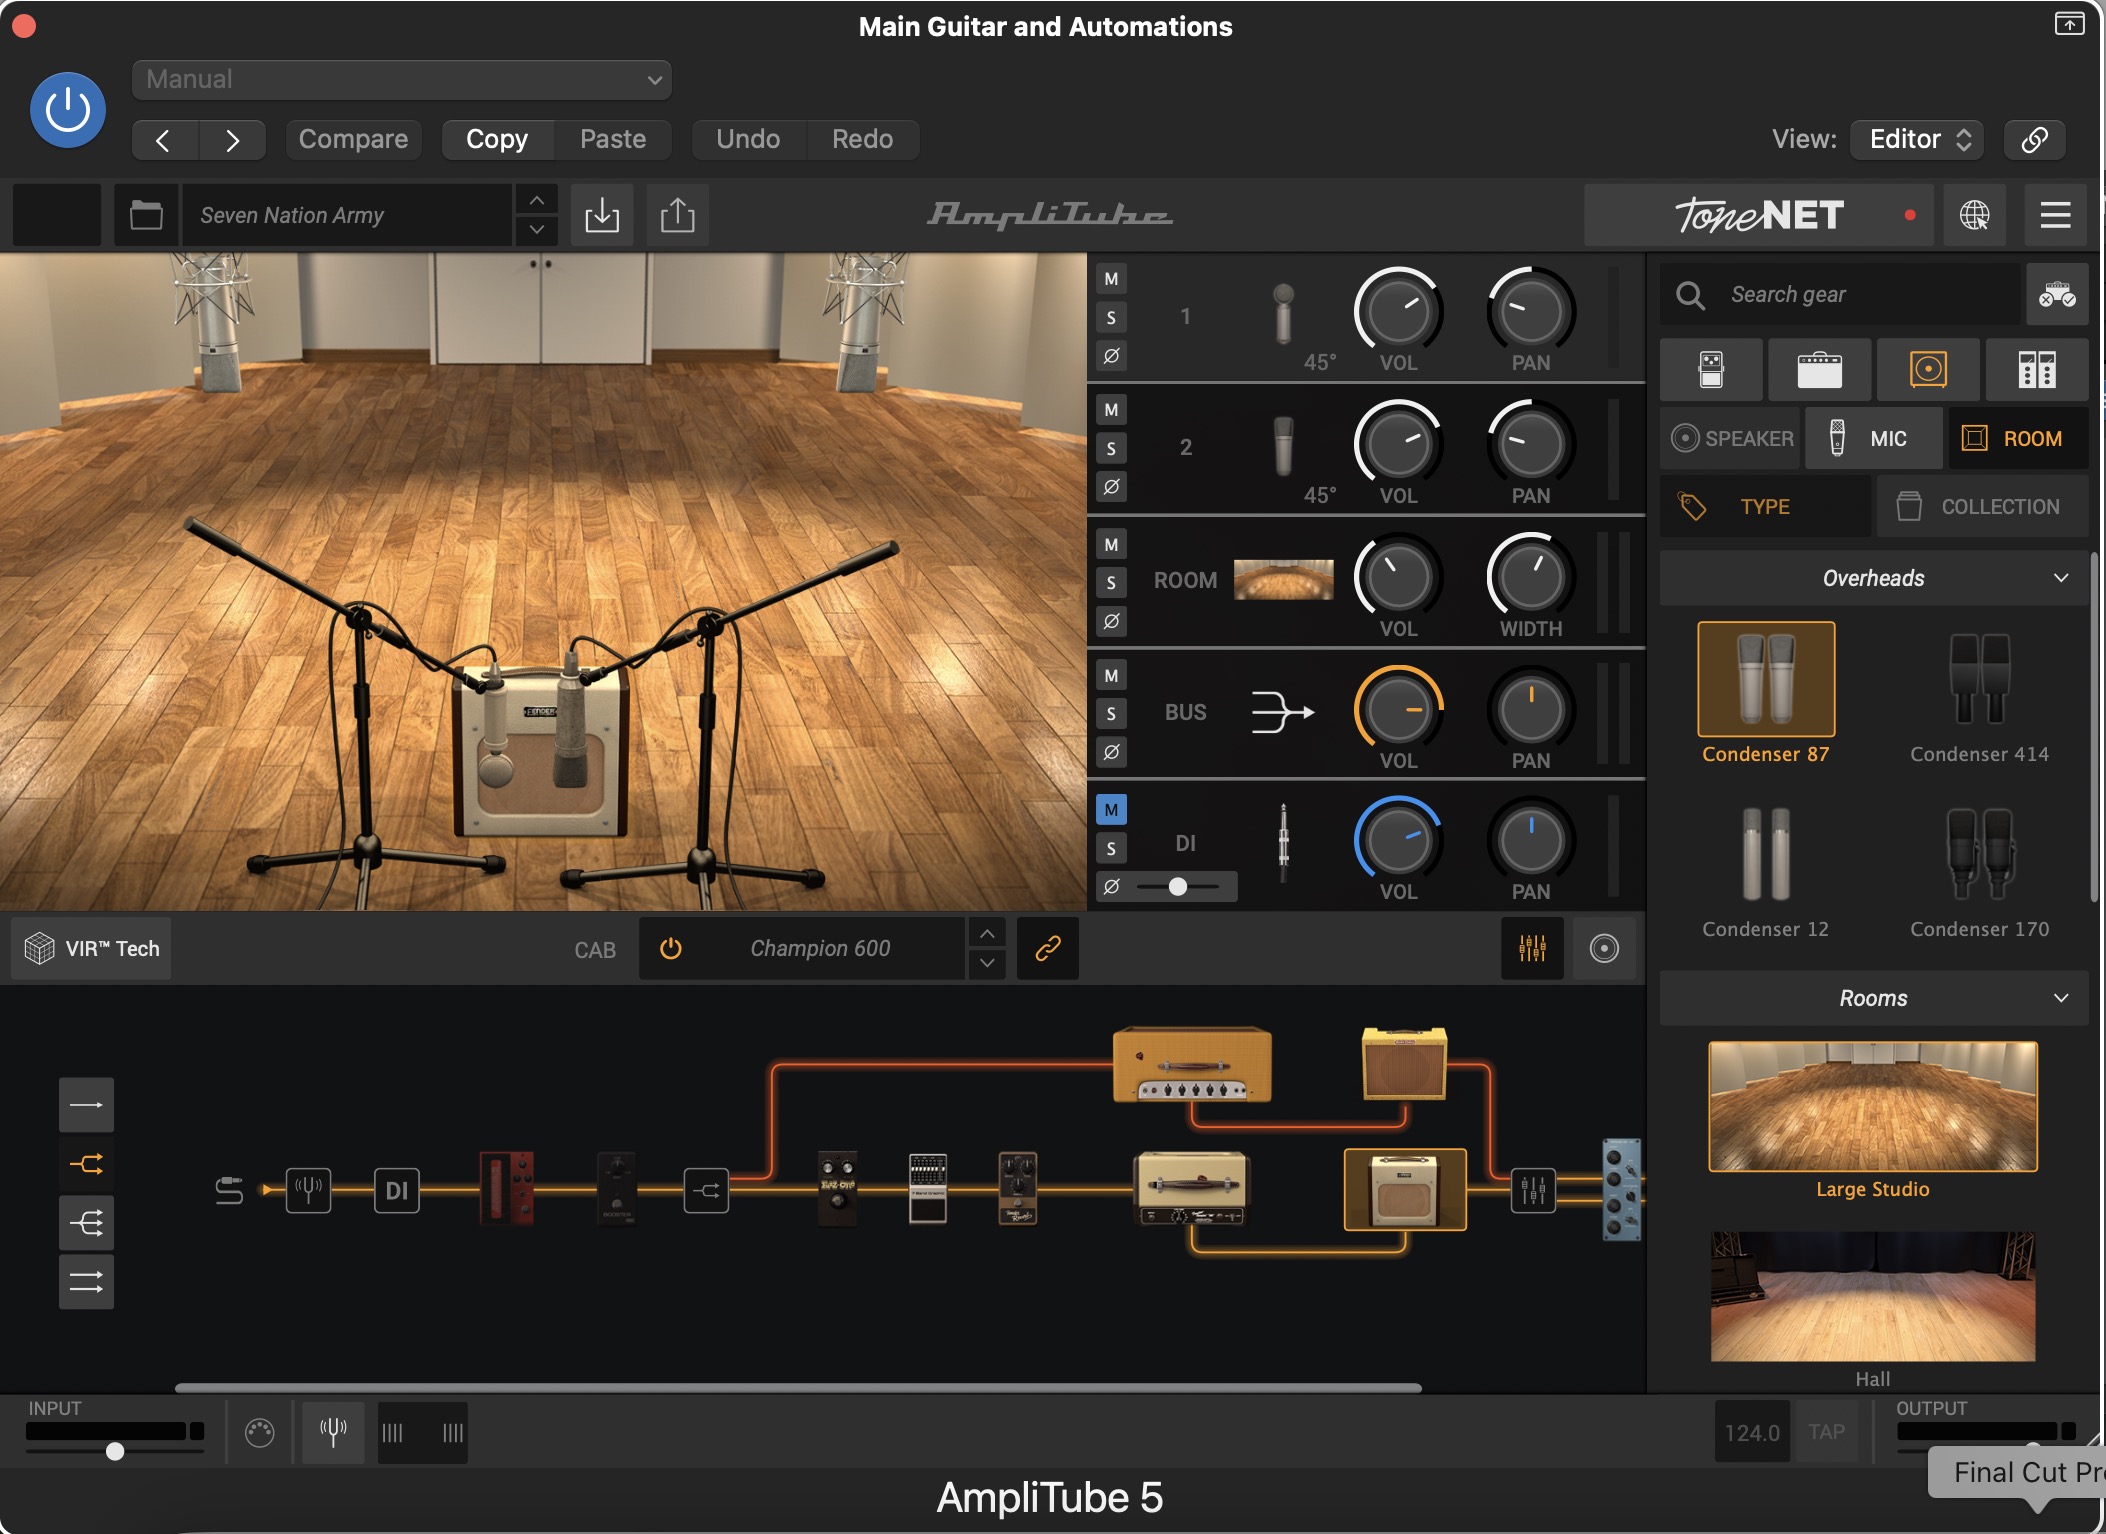Image resolution: width=2106 pixels, height=1534 pixels.
Task: Click the Undo button
Action: point(748,140)
